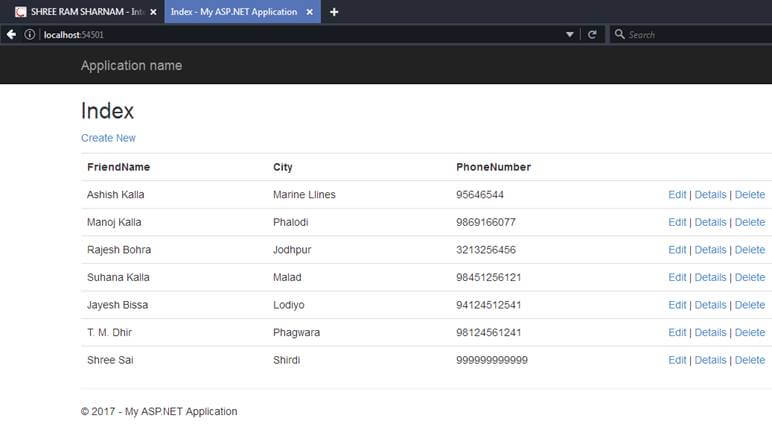This screenshot has width=772, height=424.
Task: Open the Create New link
Action: [x=108, y=138]
